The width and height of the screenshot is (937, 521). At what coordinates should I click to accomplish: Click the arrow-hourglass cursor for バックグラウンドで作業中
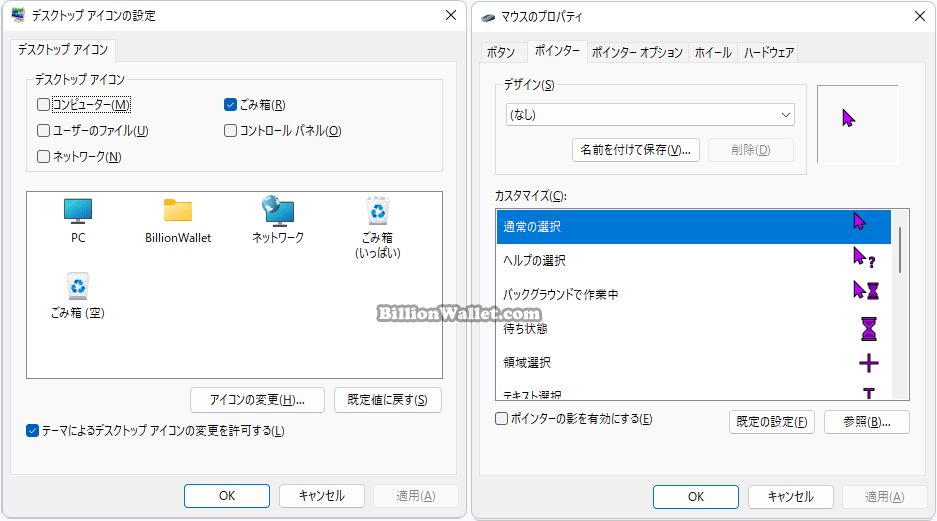click(x=866, y=290)
